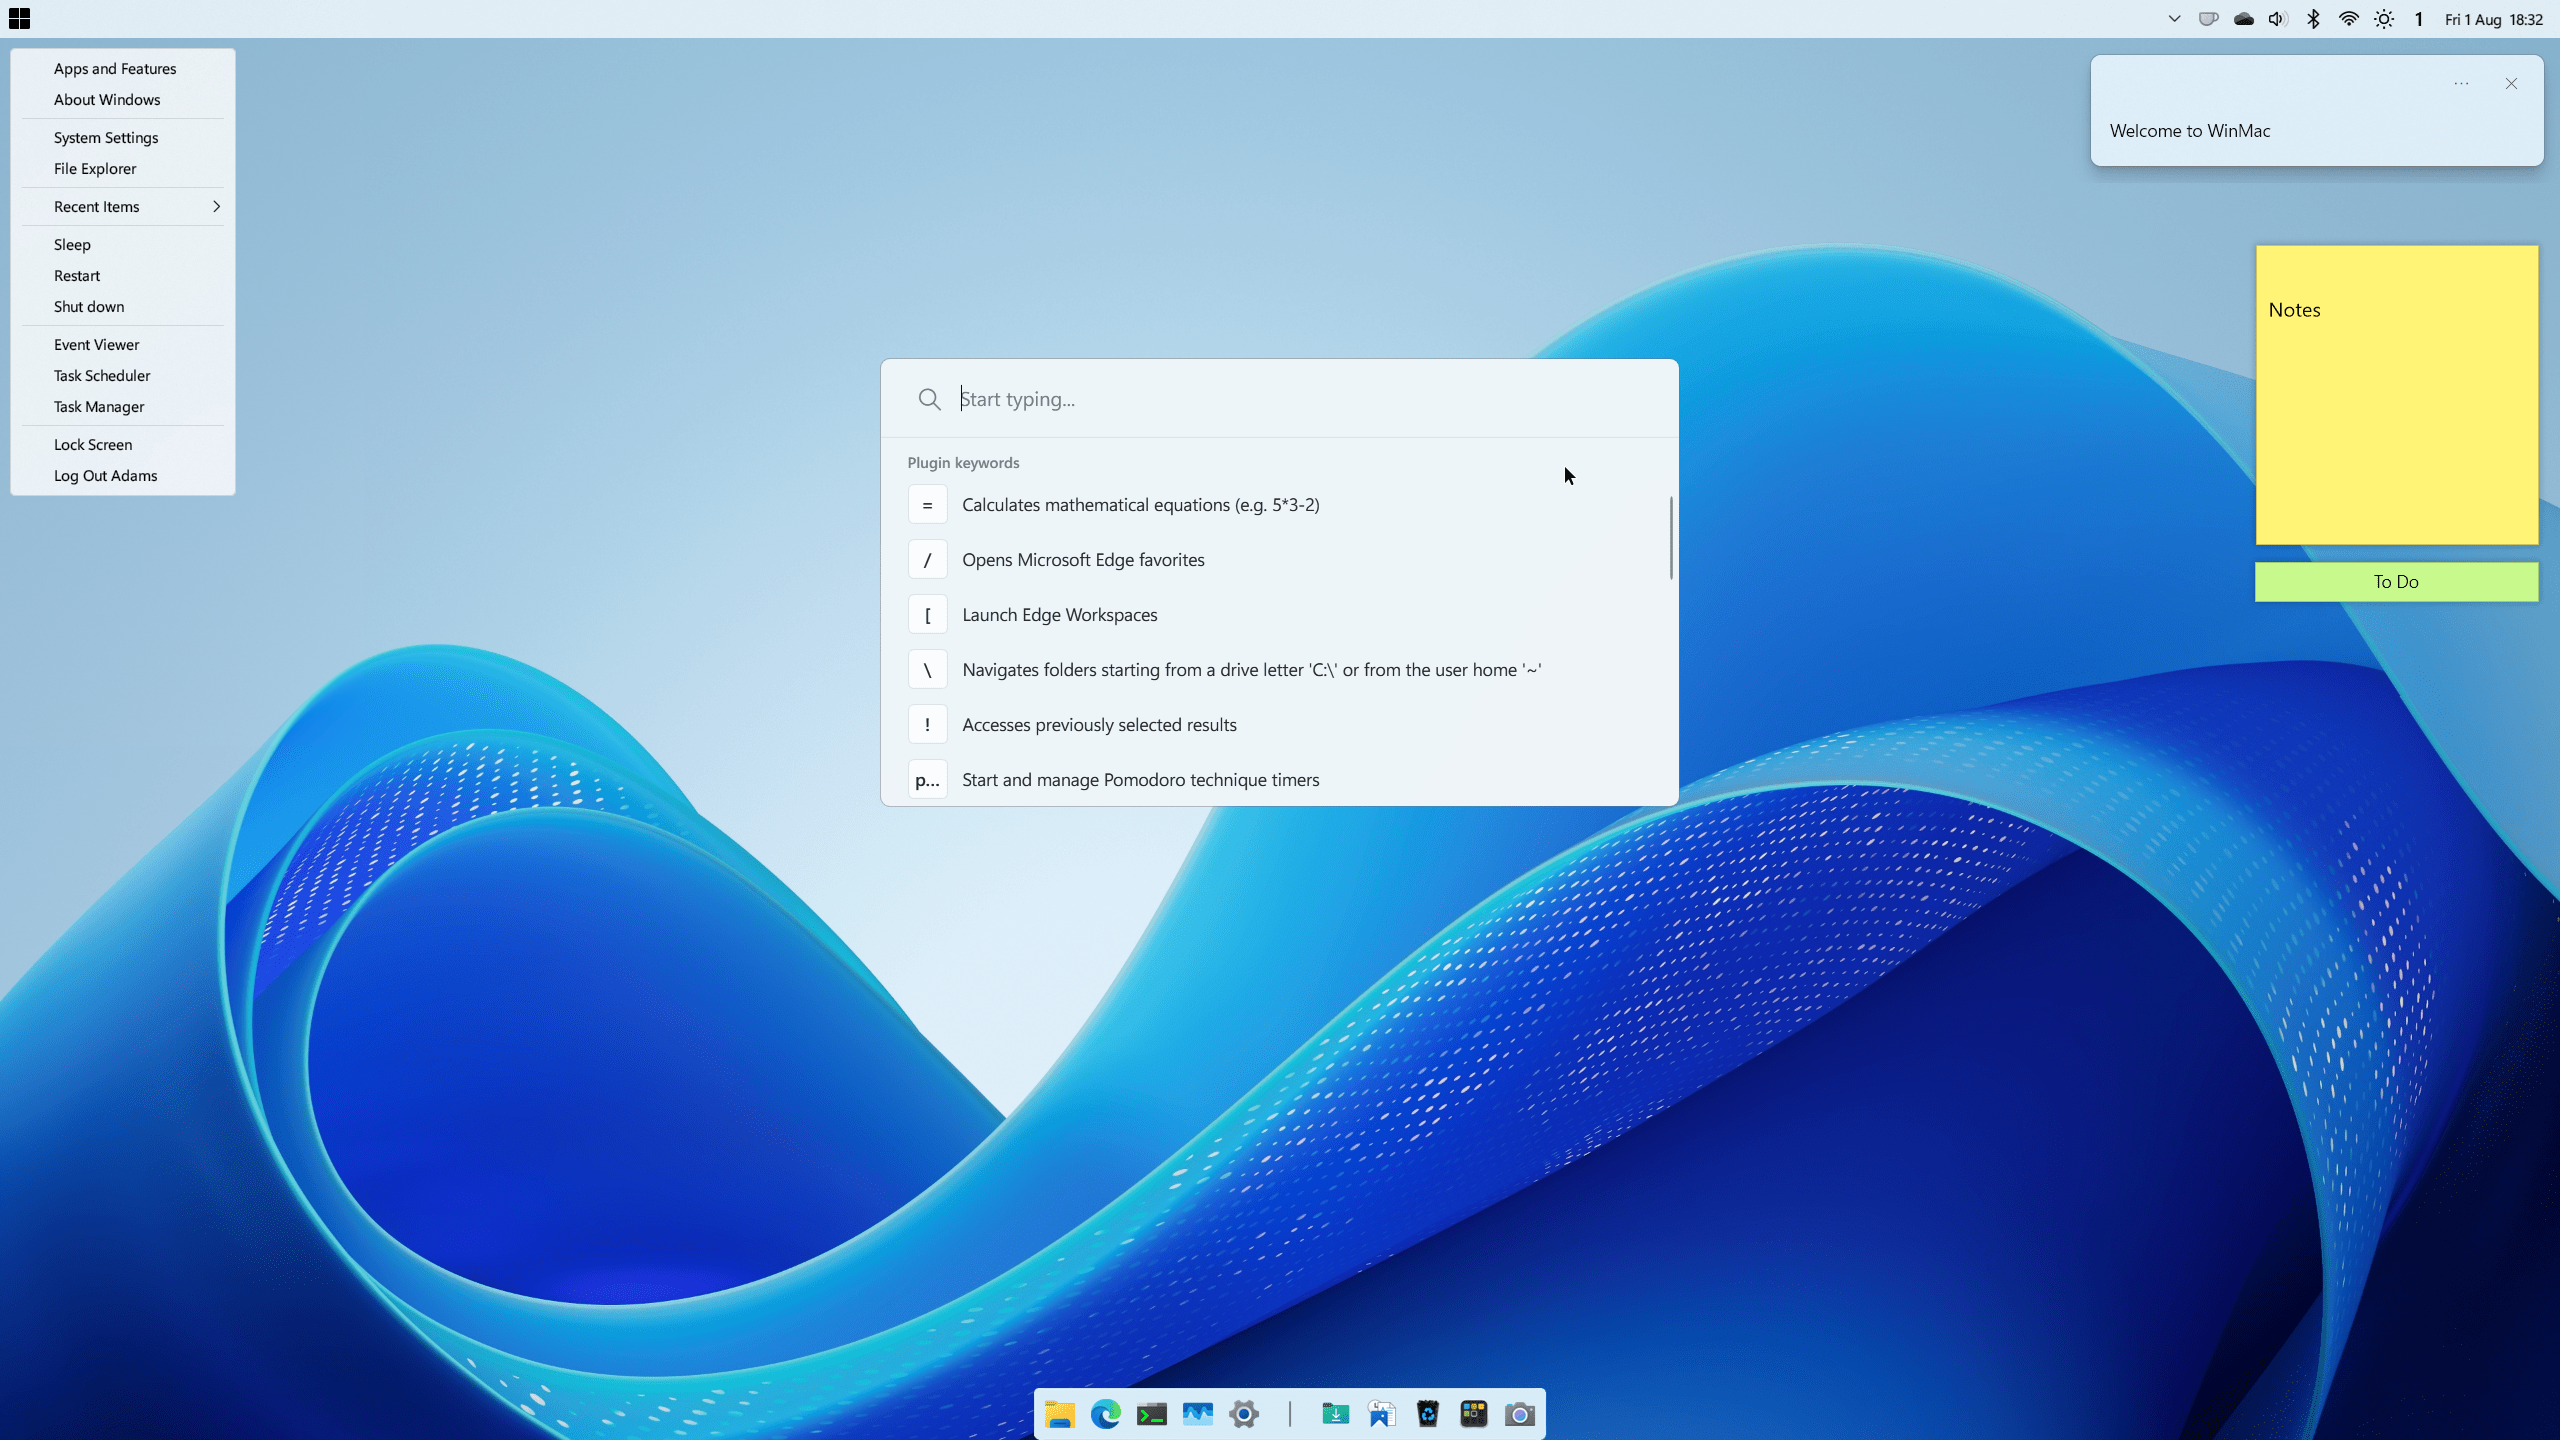Select the '/' Edge favorites keyword tile

pos(927,560)
